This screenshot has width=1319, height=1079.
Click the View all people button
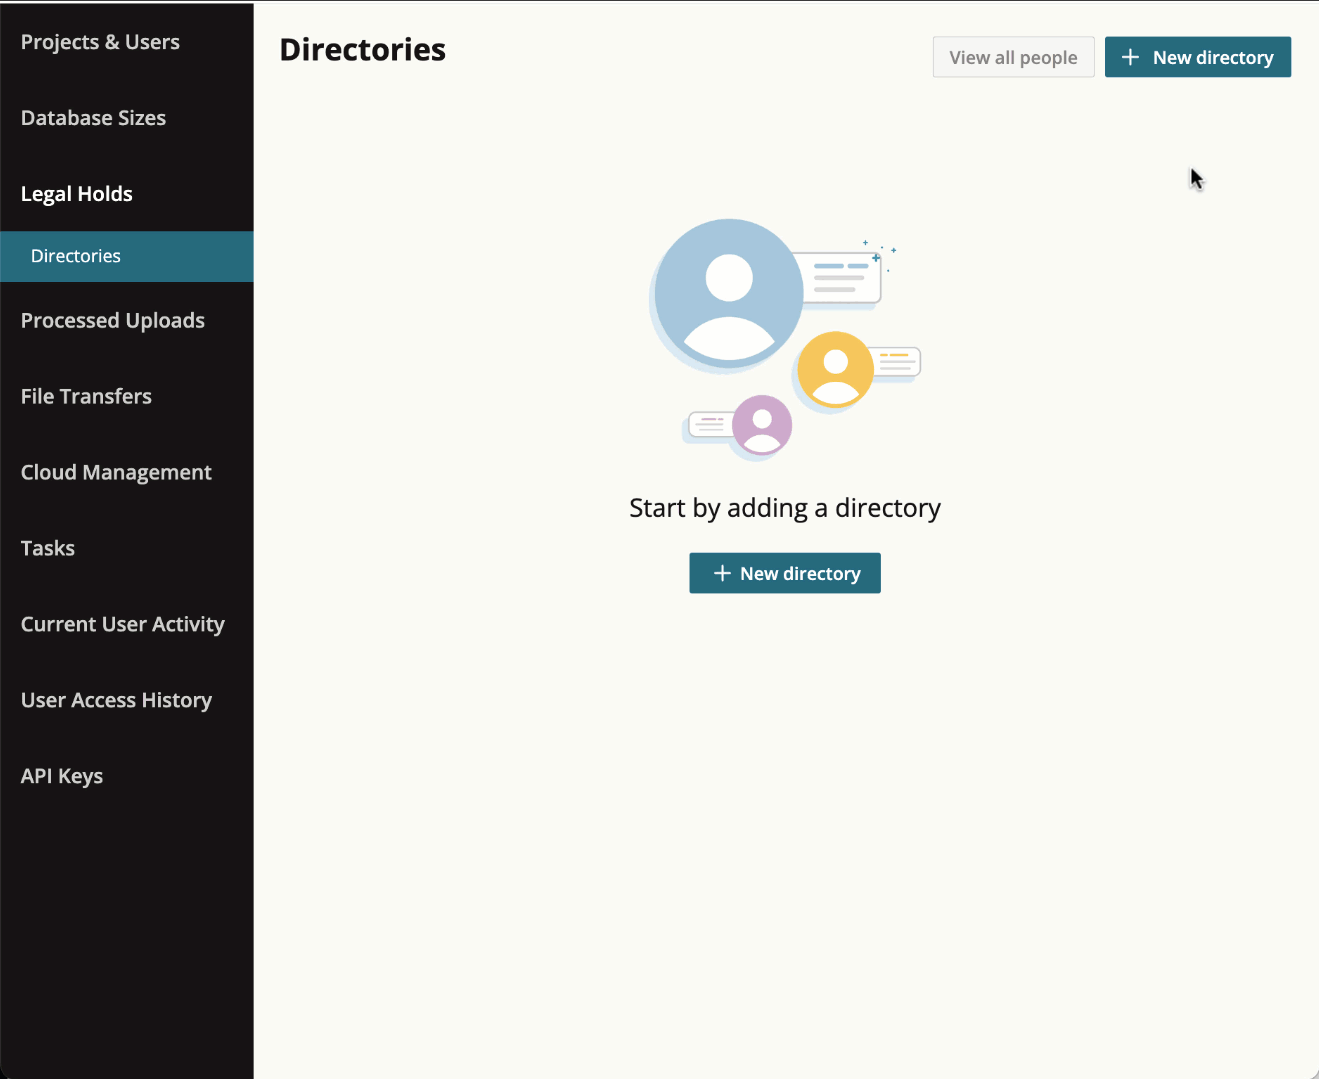pos(1013,57)
